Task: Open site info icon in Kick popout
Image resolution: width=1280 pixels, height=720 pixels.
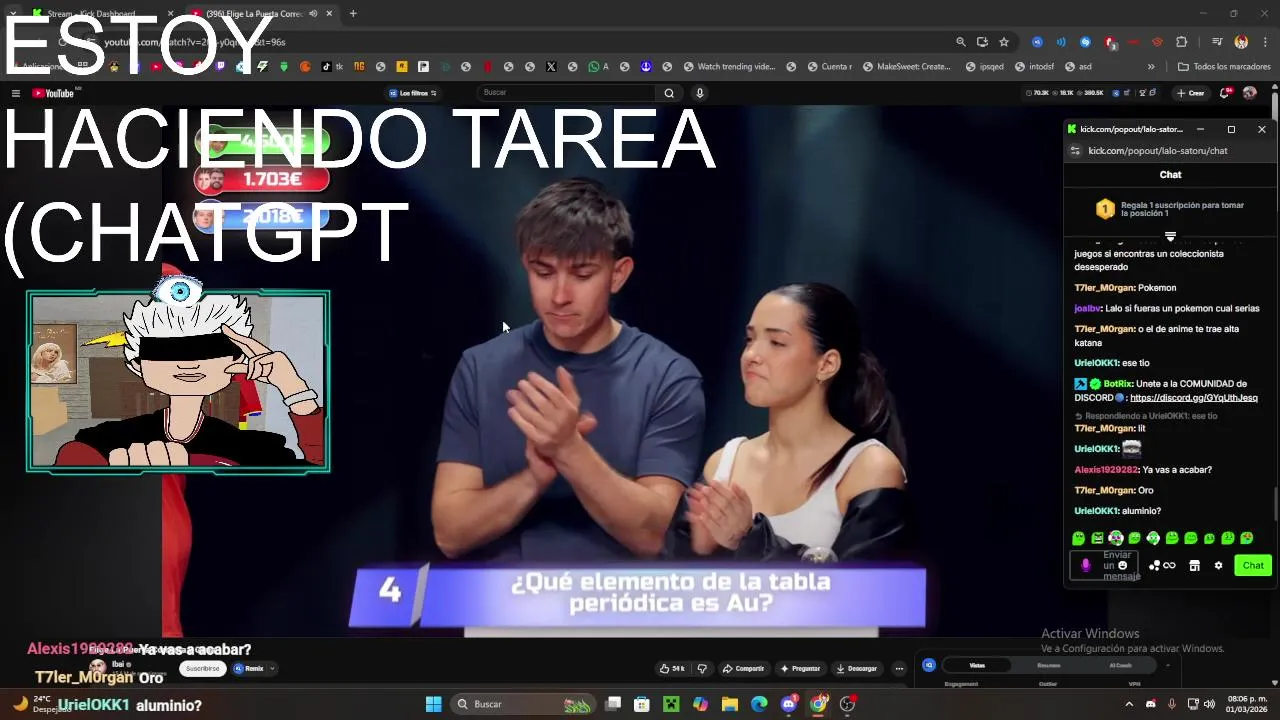Action: [x=1075, y=151]
